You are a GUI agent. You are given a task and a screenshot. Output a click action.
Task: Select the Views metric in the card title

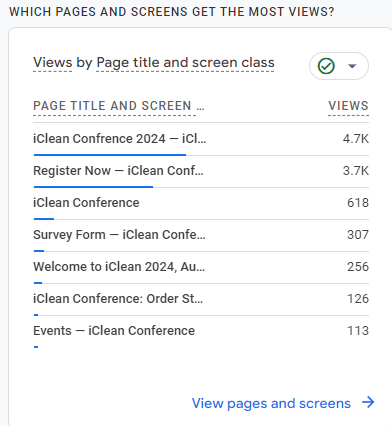click(x=53, y=63)
